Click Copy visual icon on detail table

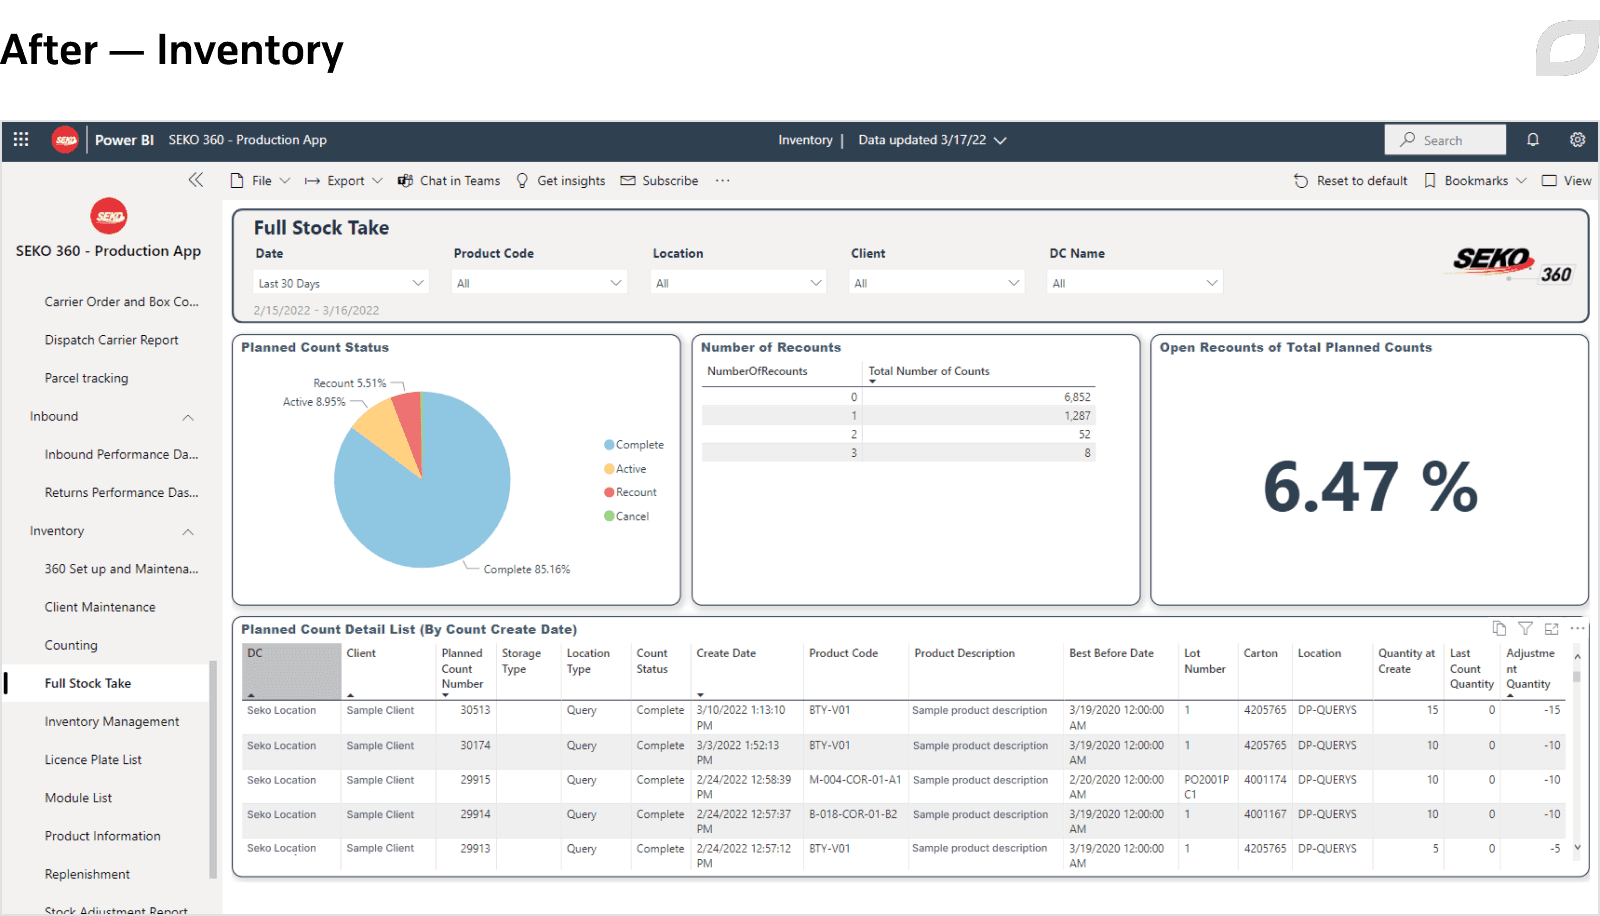point(1499,628)
